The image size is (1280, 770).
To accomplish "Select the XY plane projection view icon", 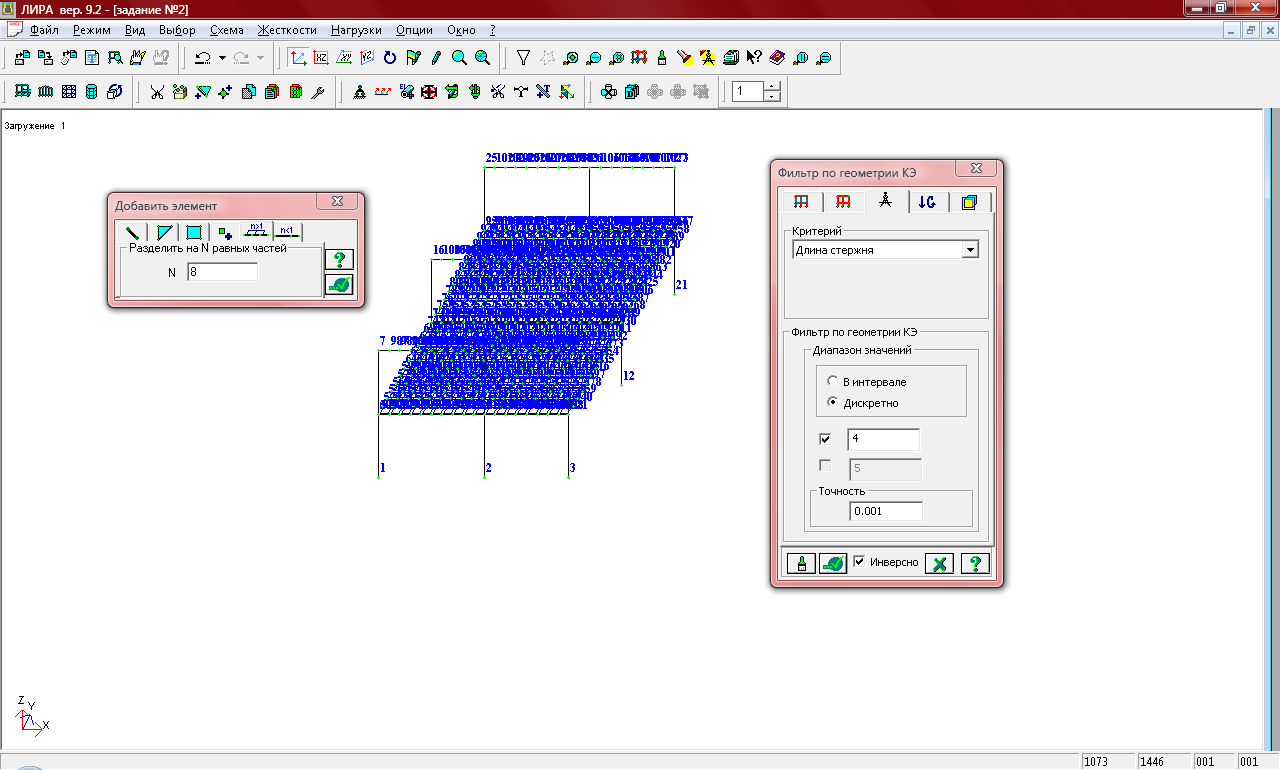I will coord(344,58).
